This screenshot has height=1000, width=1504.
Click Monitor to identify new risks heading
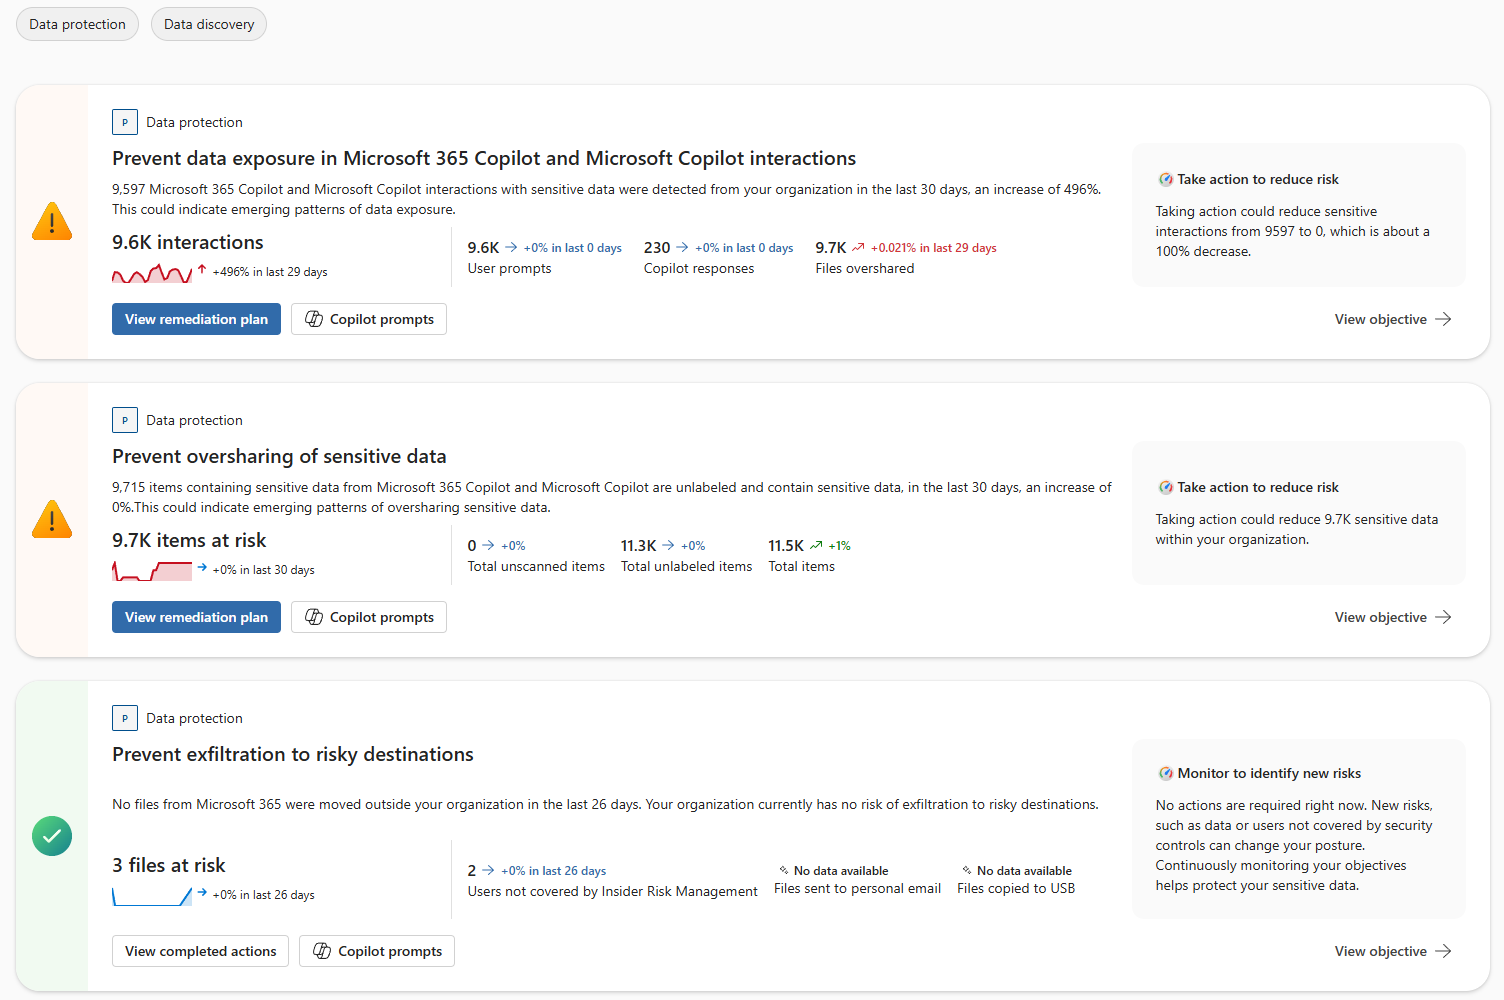pyautogui.click(x=1269, y=773)
